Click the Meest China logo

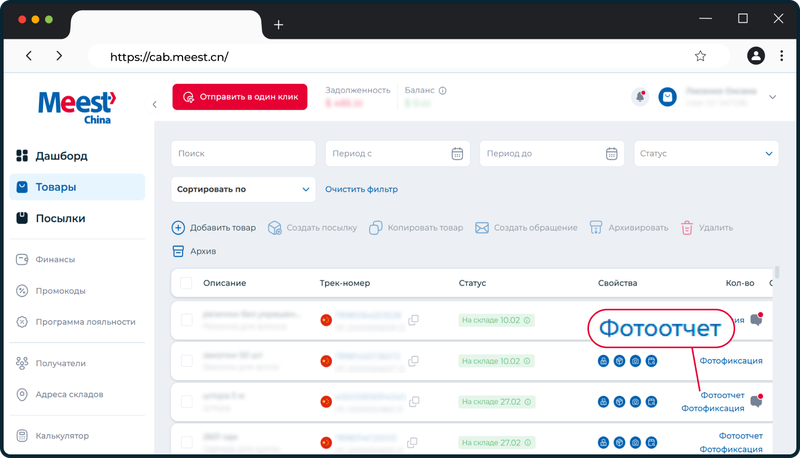[x=77, y=107]
